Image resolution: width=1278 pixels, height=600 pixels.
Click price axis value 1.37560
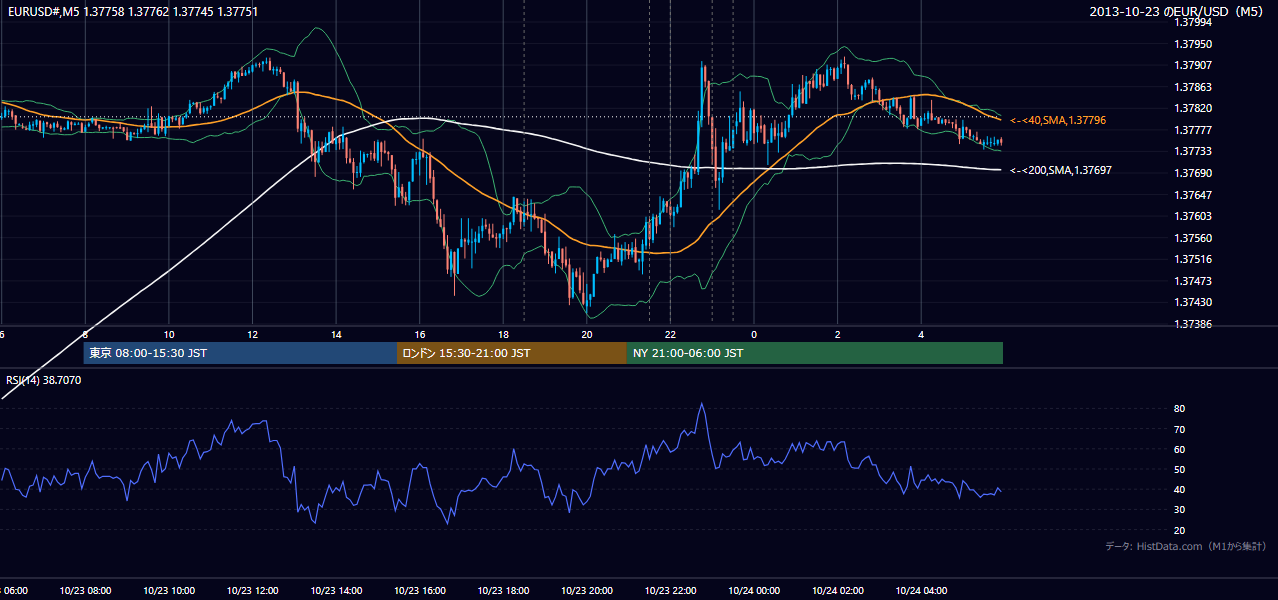click(x=1193, y=238)
